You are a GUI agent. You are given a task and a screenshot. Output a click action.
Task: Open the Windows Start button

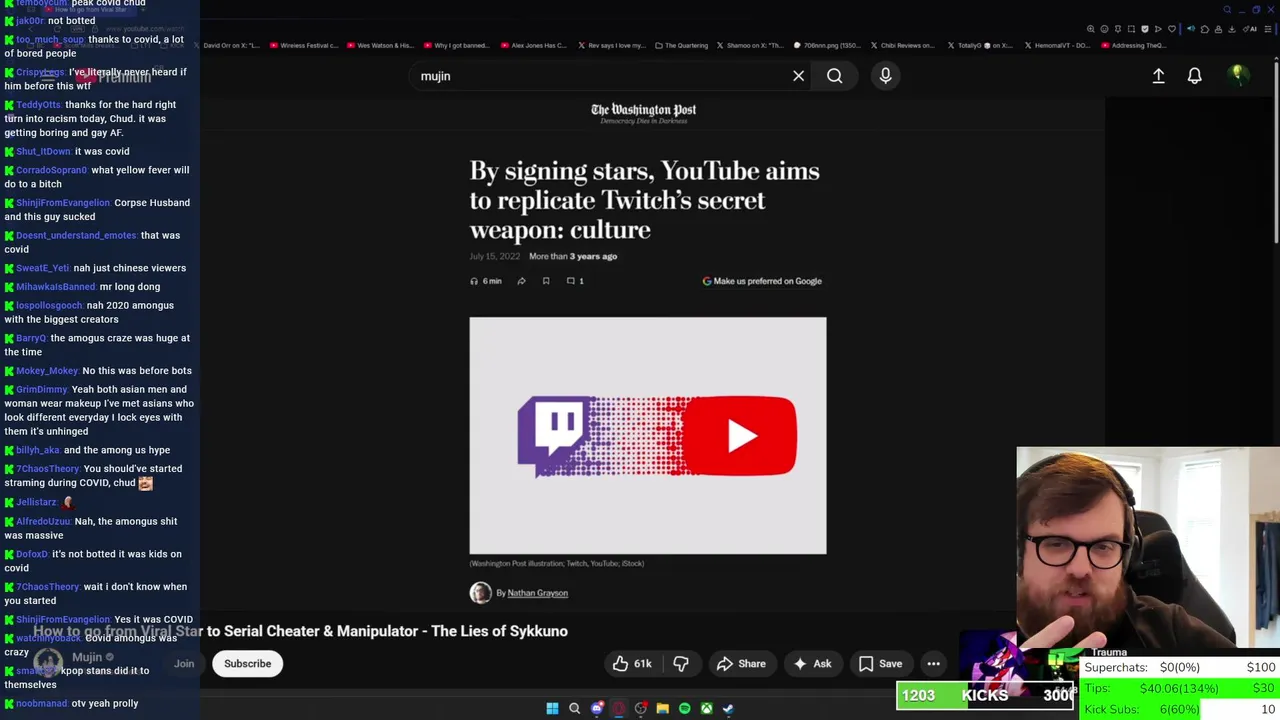552,709
